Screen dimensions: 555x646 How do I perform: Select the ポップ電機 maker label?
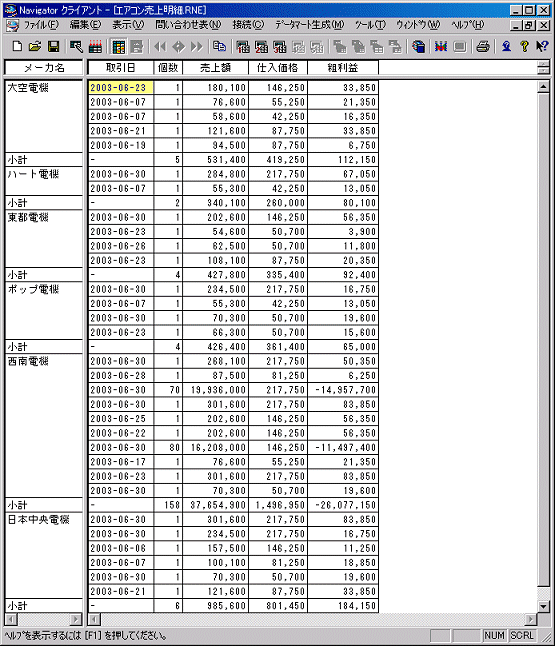tap(33, 289)
